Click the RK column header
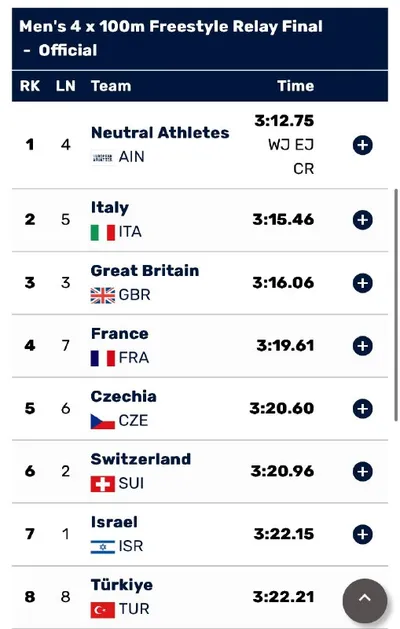Viewport: 400px width, 629px height. click(30, 86)
